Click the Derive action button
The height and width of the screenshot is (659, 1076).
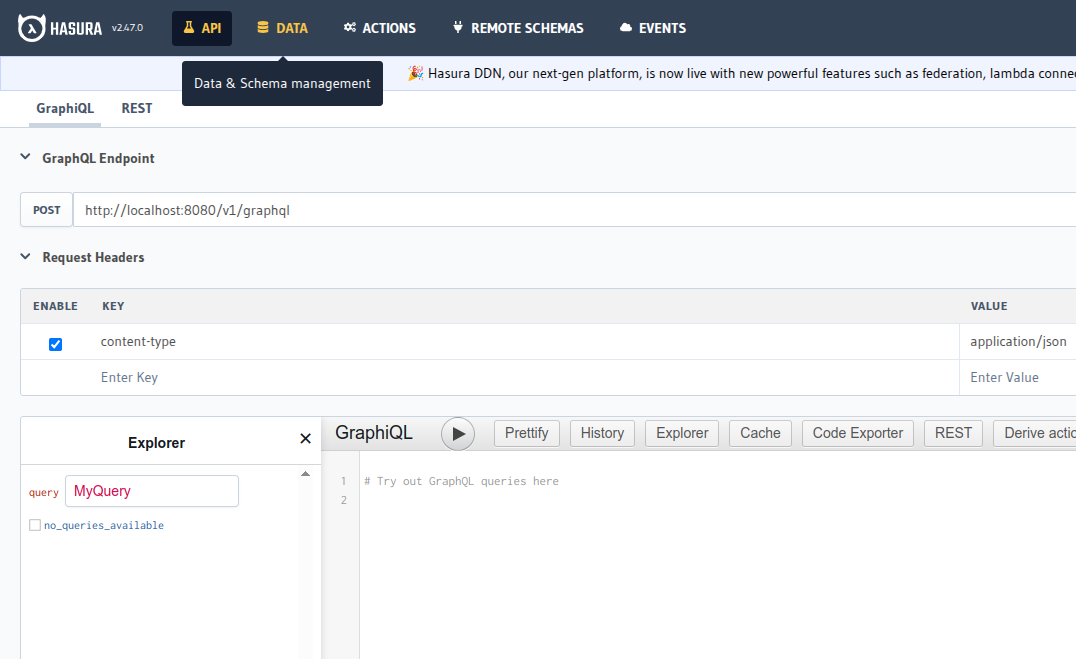(x=1035, y=433)
